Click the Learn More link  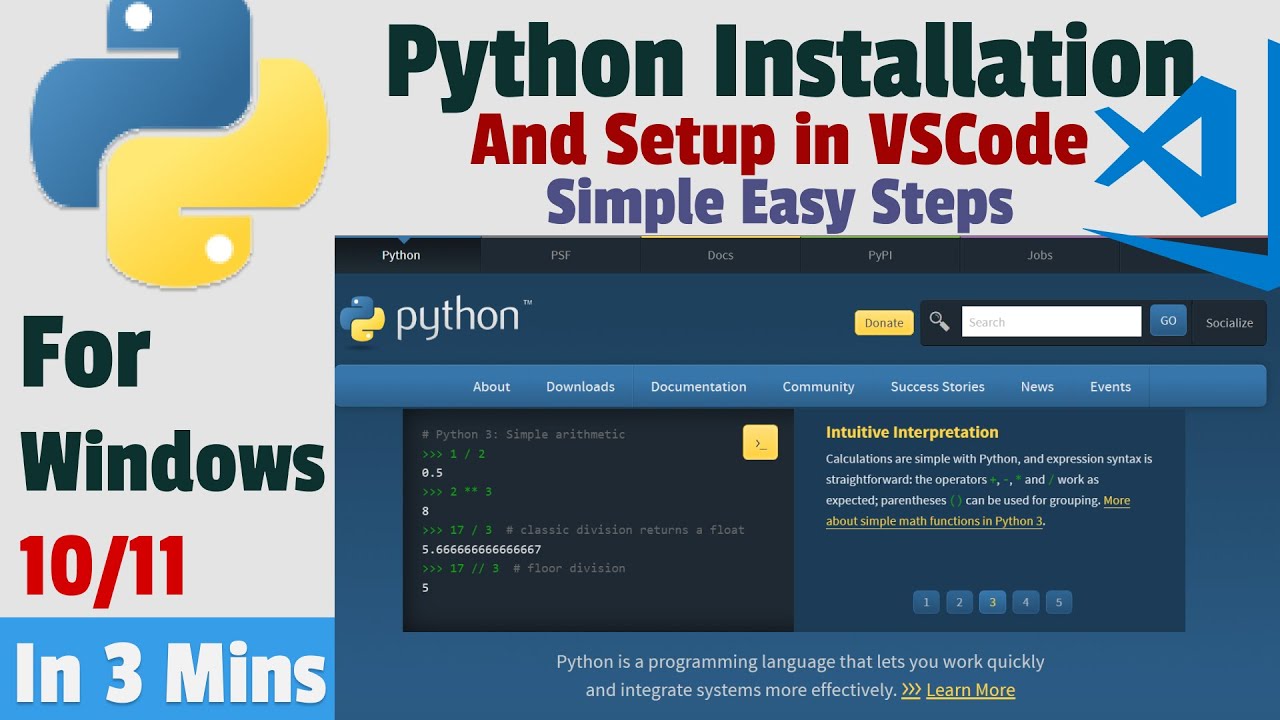970,690
